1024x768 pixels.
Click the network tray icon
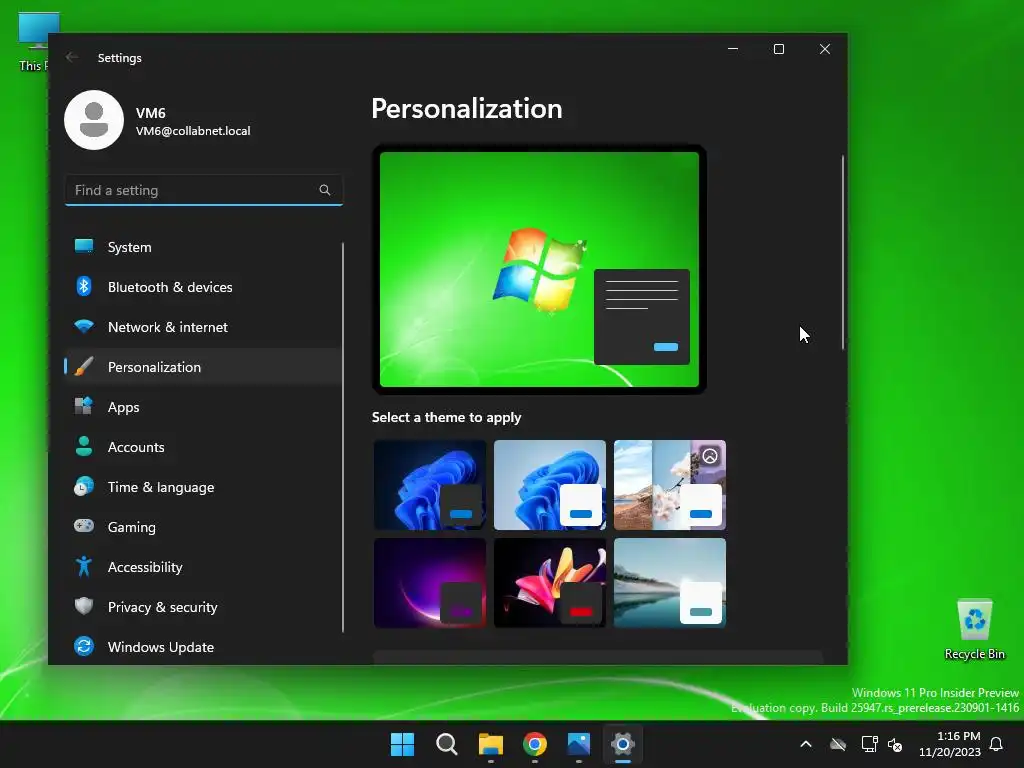[869, 744]
